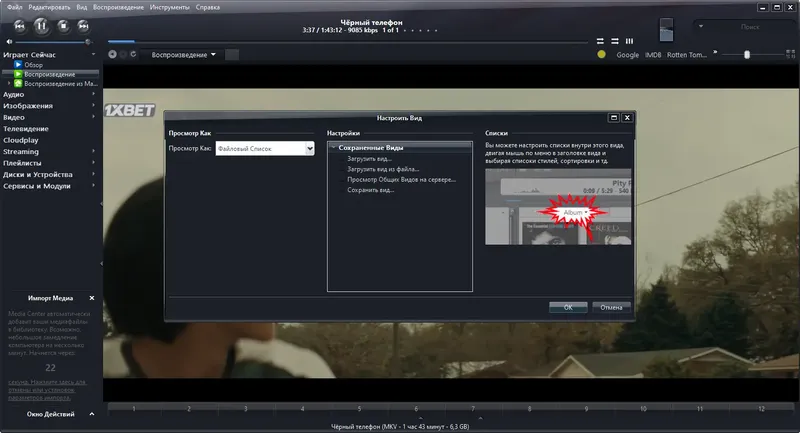
Task: Click the cover art thumbnail in header
Action: coord(666,30)
